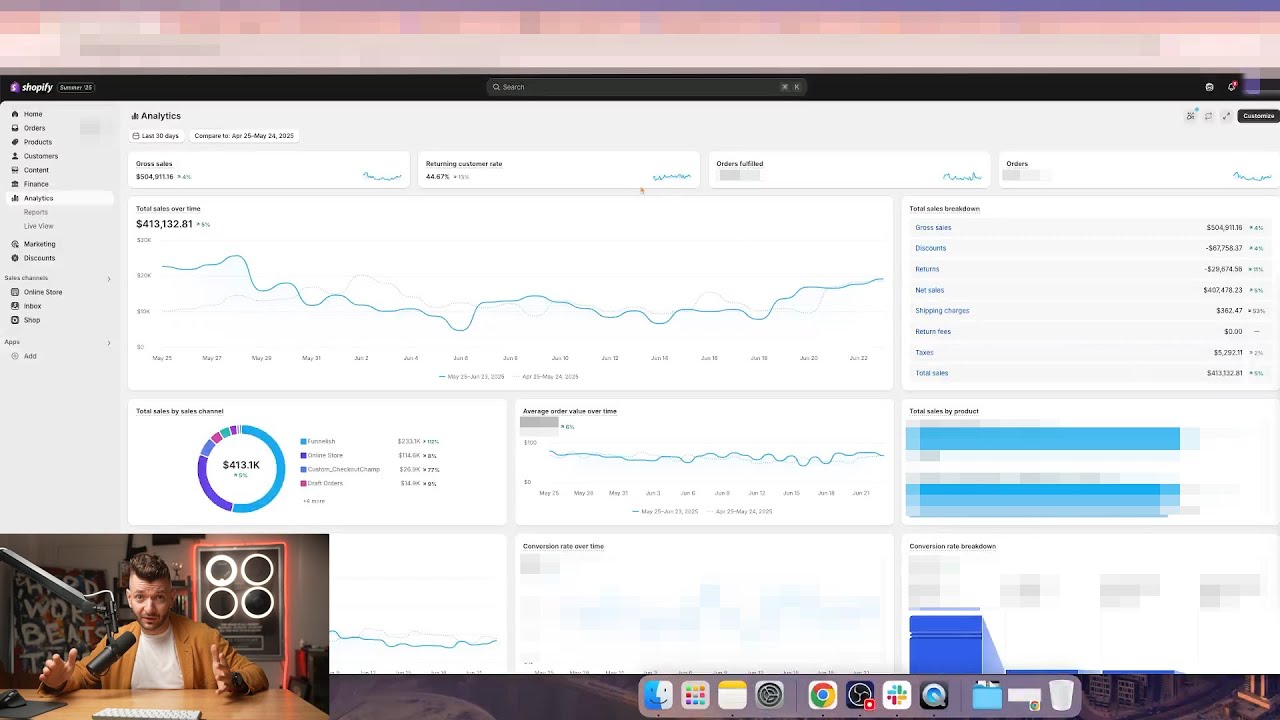The image size is (1280, 720).
Task: Click the Customize button
Action: point(1258,116)
